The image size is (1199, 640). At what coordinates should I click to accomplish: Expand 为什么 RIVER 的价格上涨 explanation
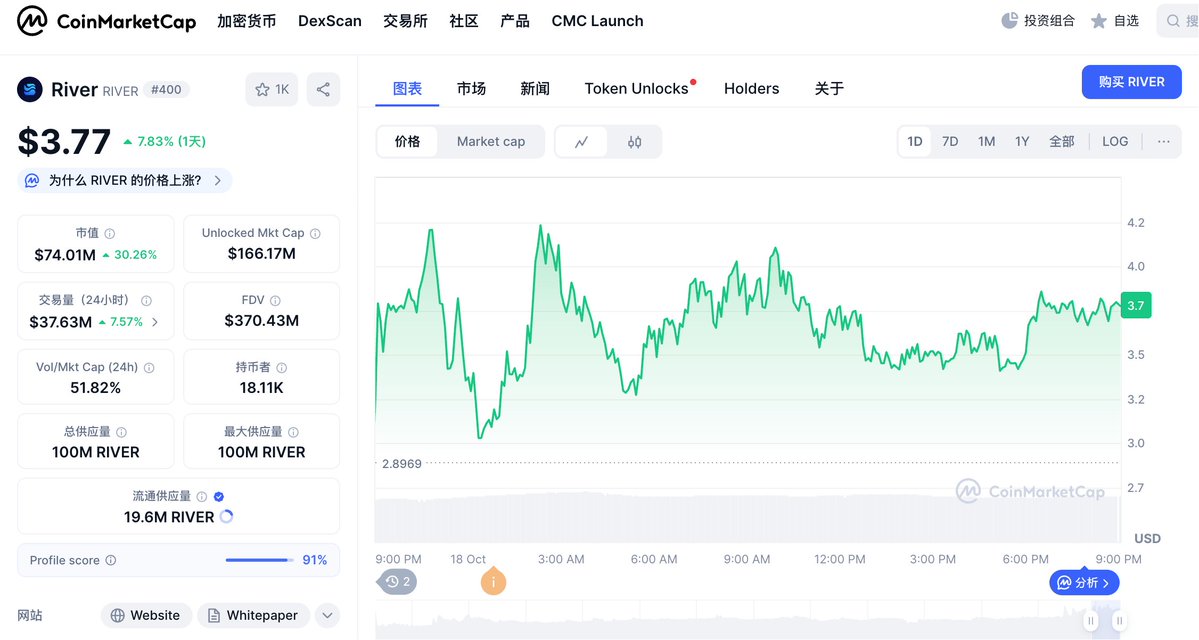point(125,181)
